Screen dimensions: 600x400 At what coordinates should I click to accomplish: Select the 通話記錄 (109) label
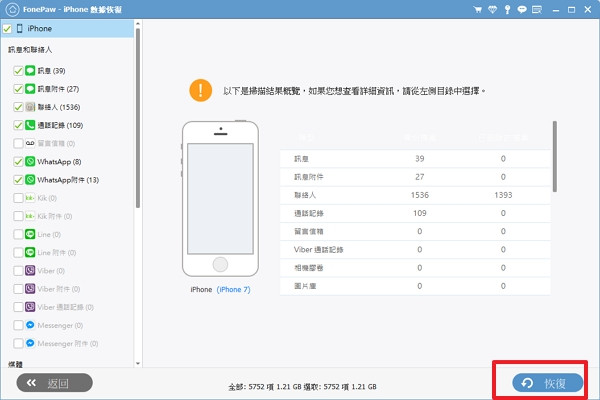pos(60,125)
